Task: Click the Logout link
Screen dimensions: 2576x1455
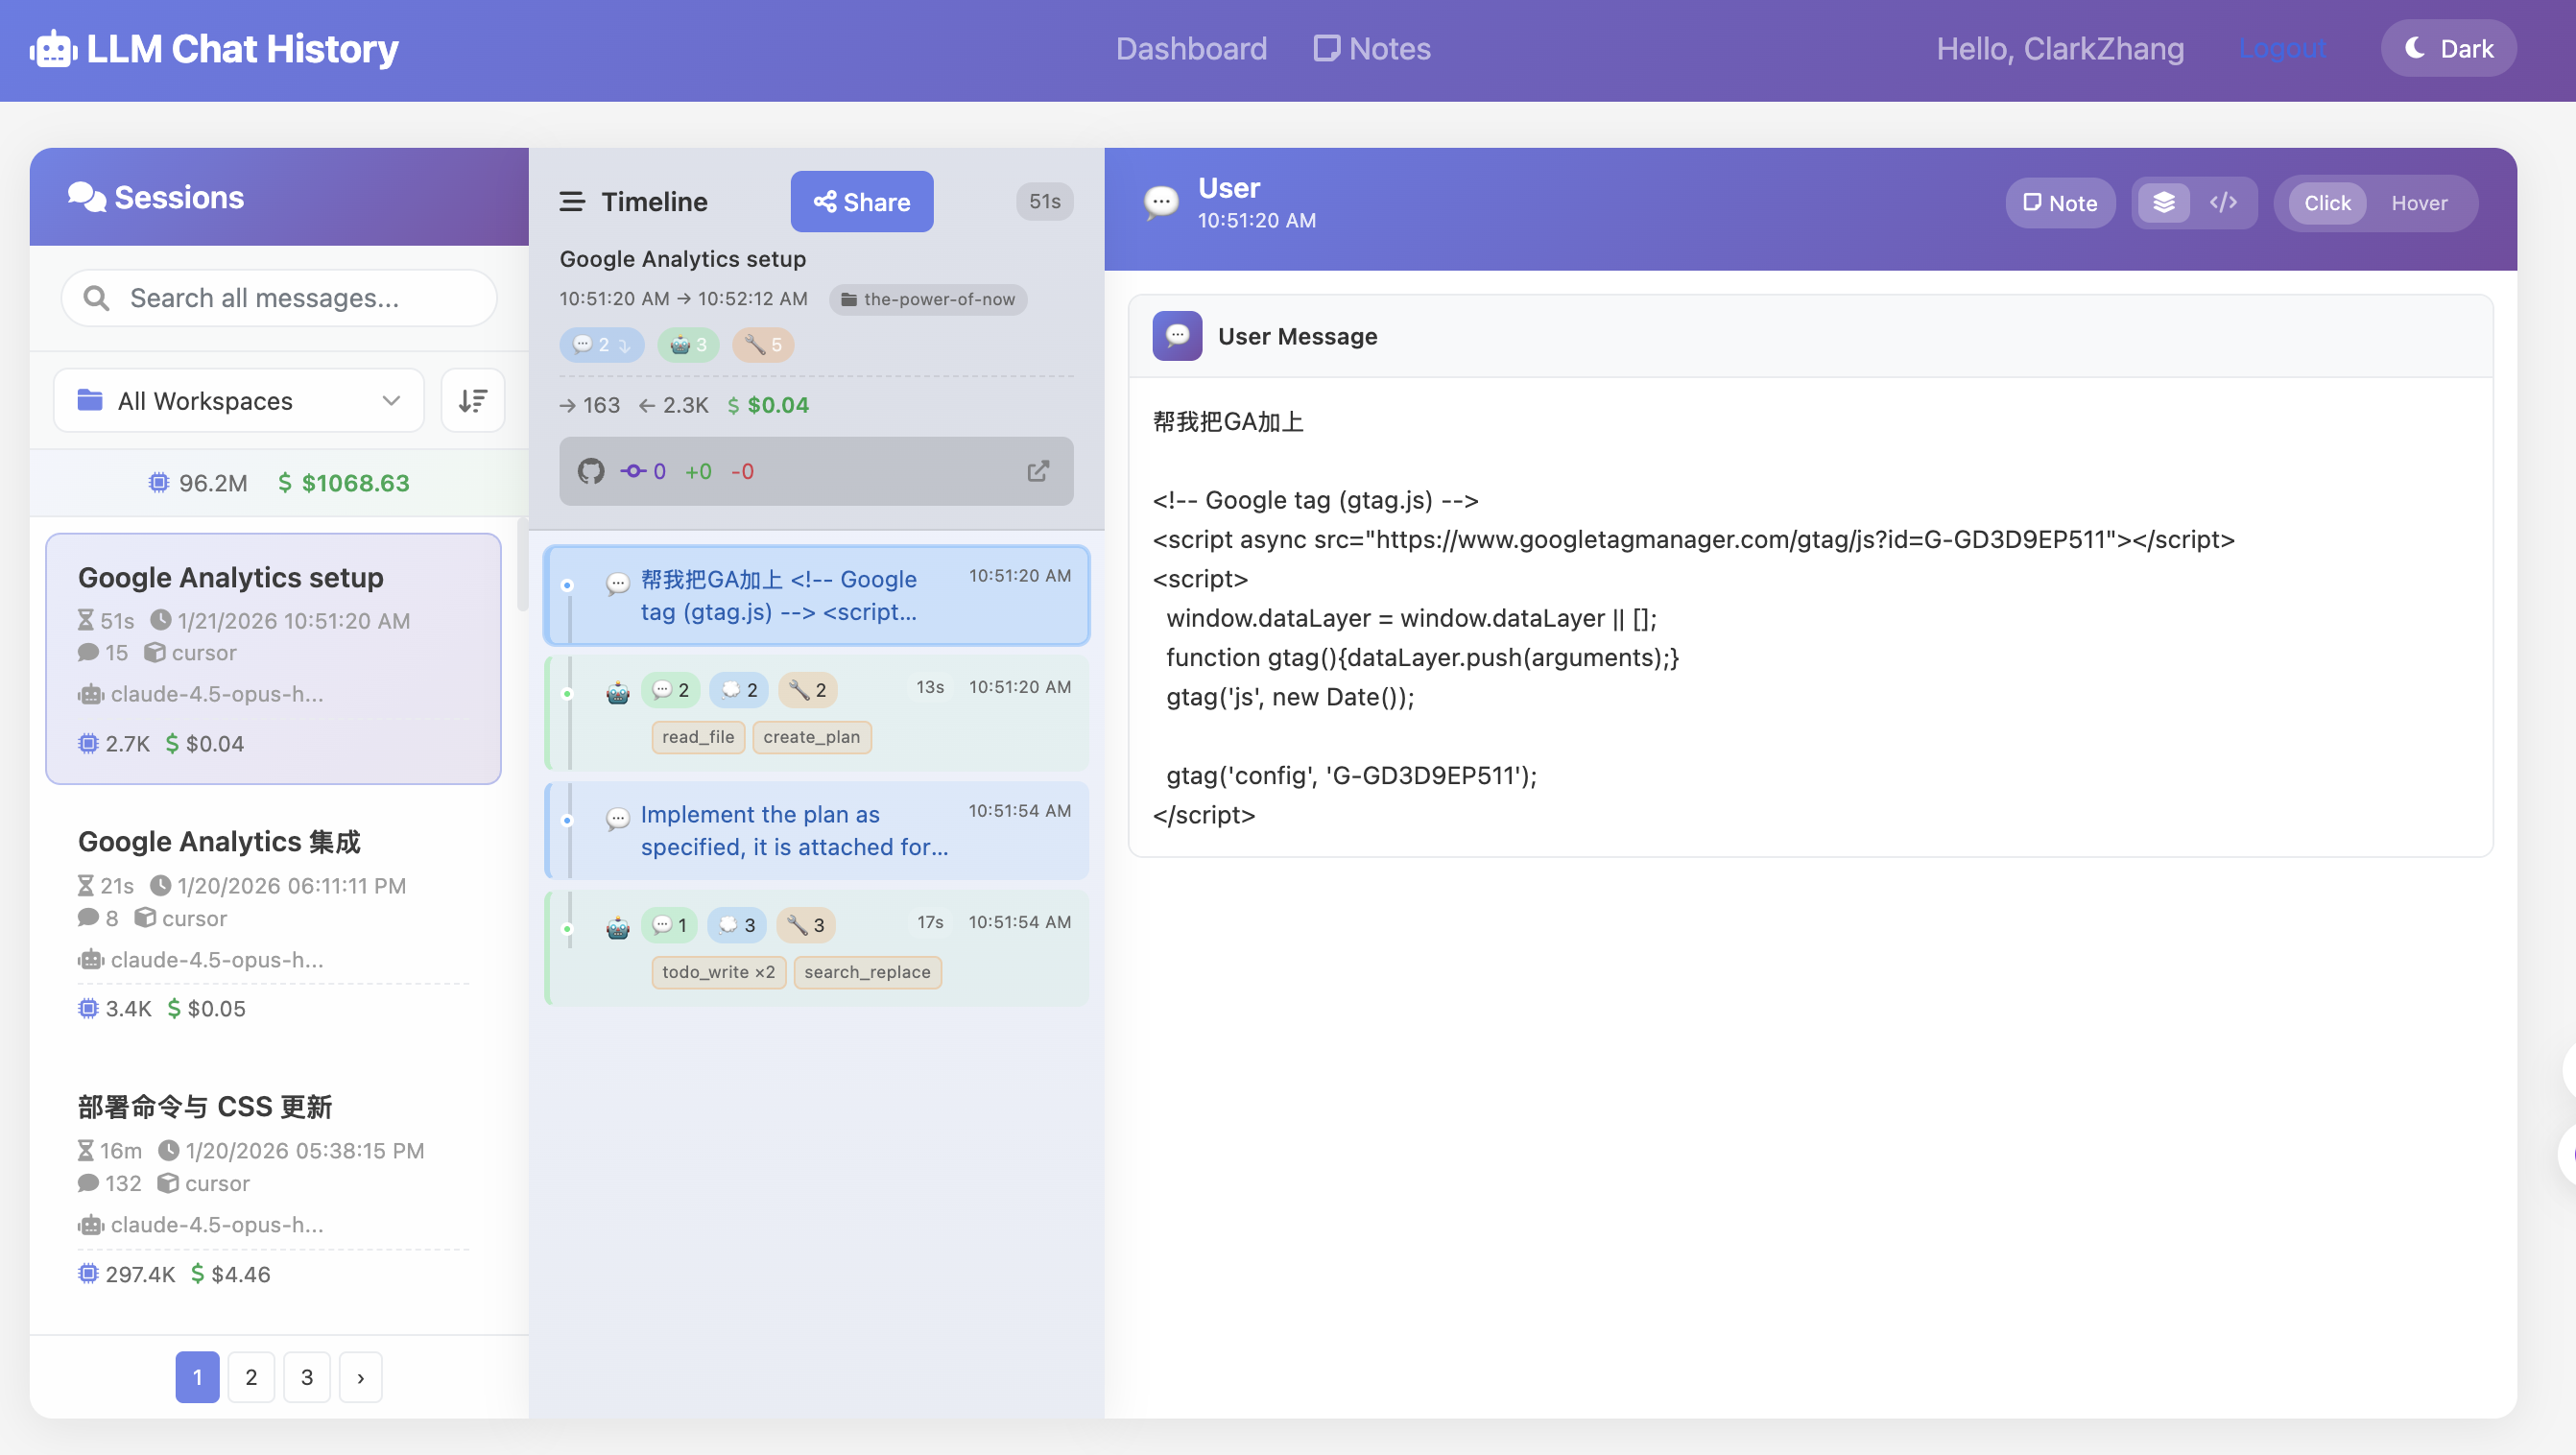Action: [2282, 49]
